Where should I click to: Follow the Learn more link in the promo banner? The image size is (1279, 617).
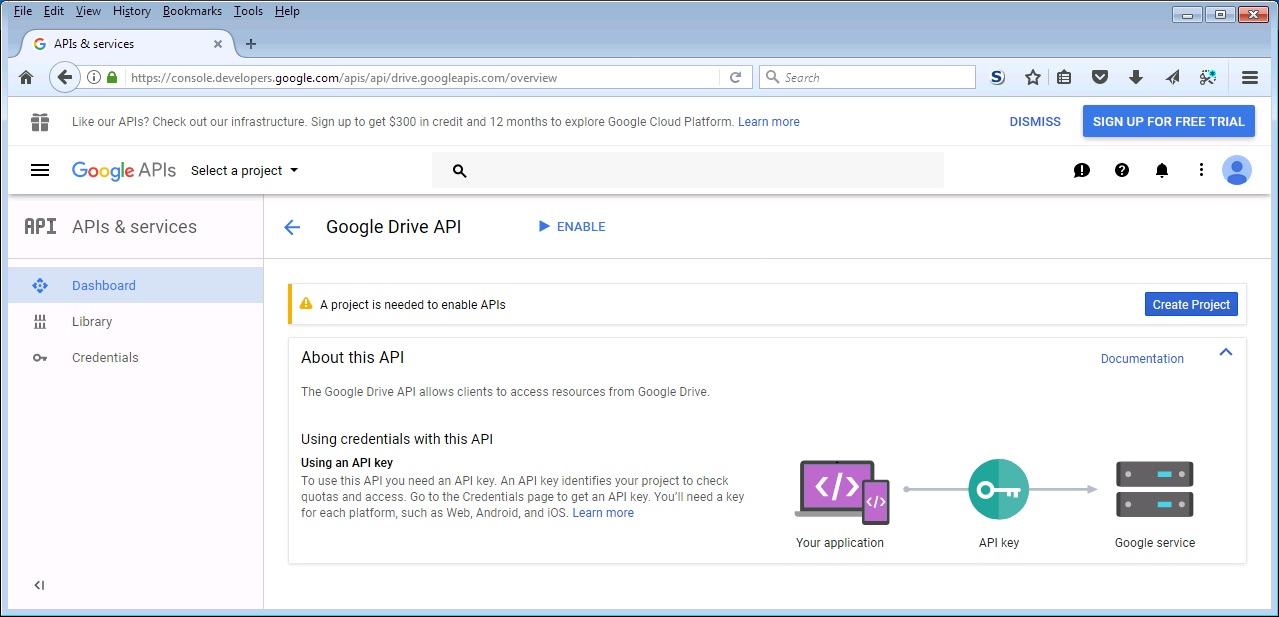[769, 122]
